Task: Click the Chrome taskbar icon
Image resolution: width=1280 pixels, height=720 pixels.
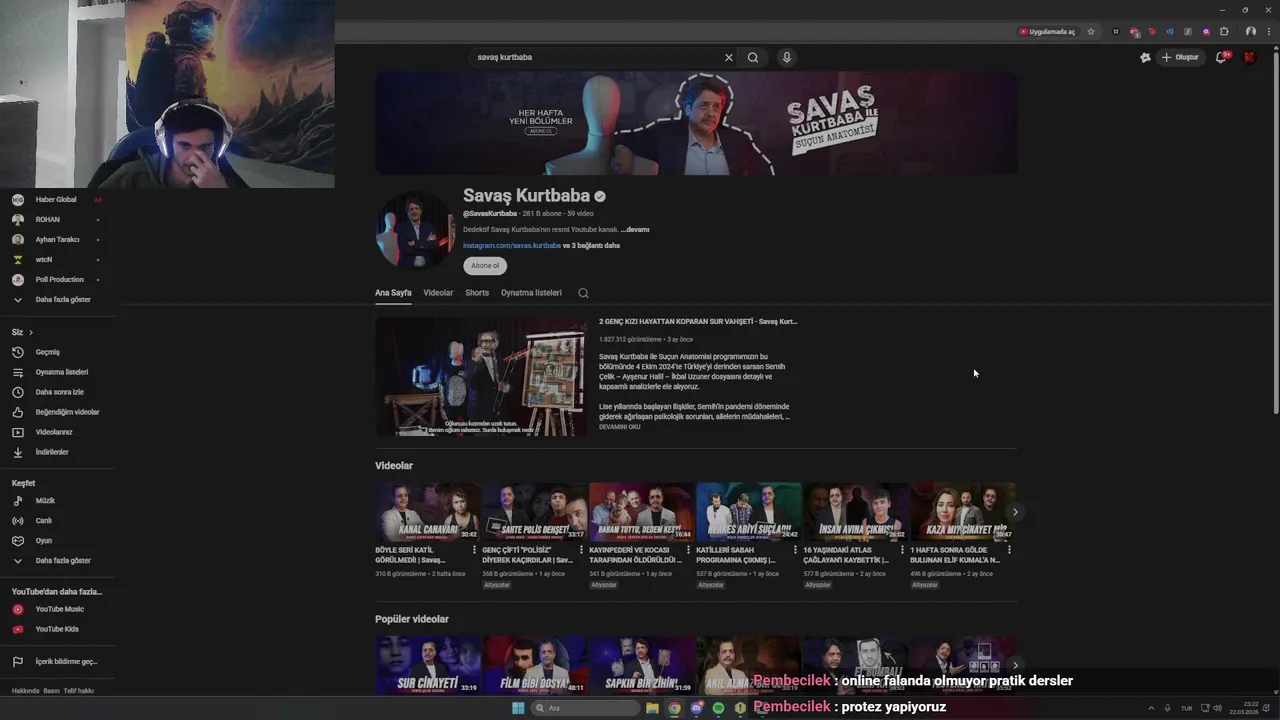Action: (674, 708)
